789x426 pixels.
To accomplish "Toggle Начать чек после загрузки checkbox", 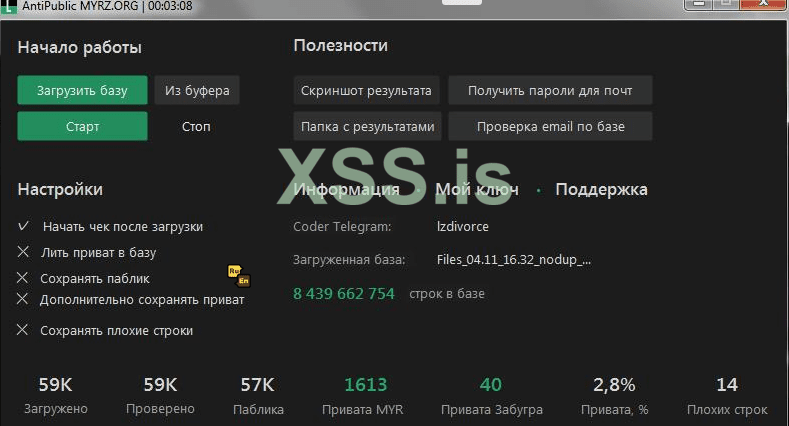I will 23,226.
